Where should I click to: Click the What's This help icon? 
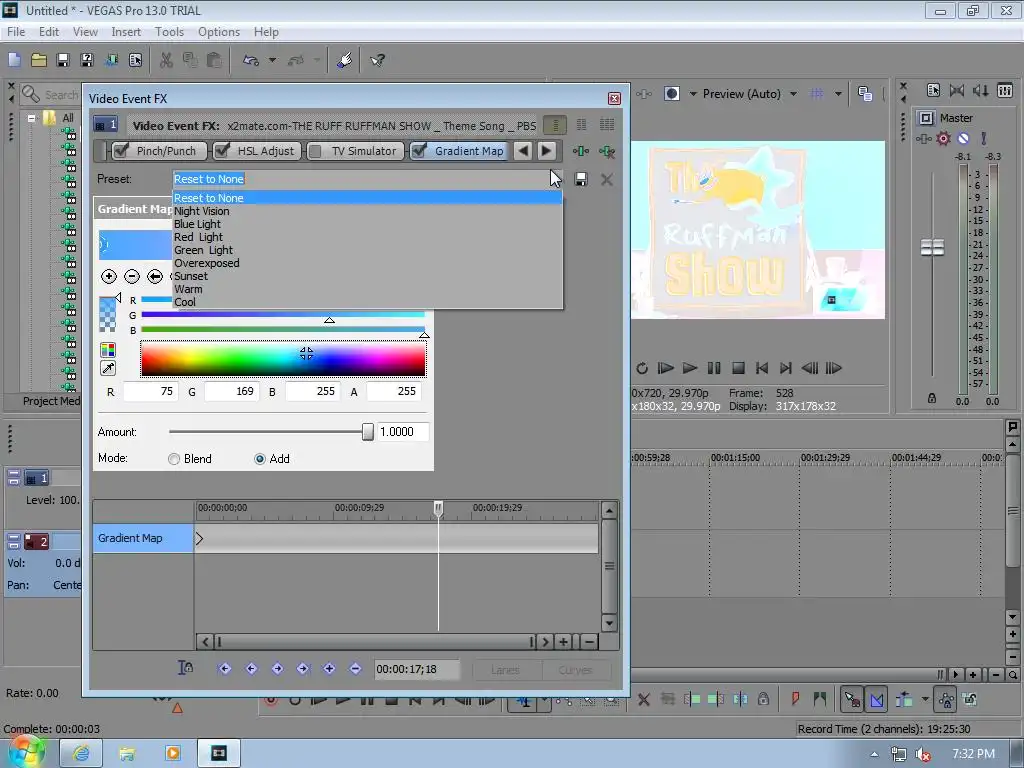click(x=377, y=60)
